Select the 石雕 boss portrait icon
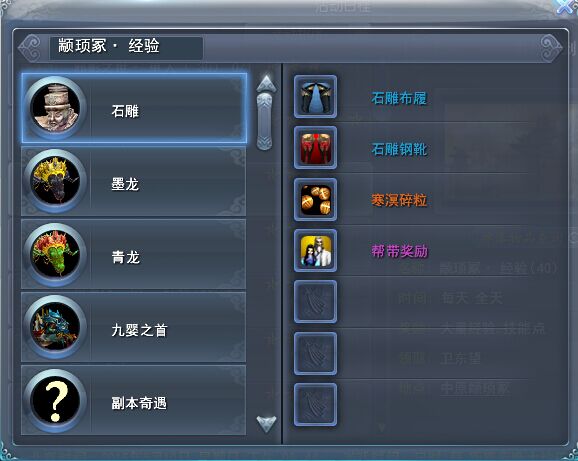 pos(55,108)
